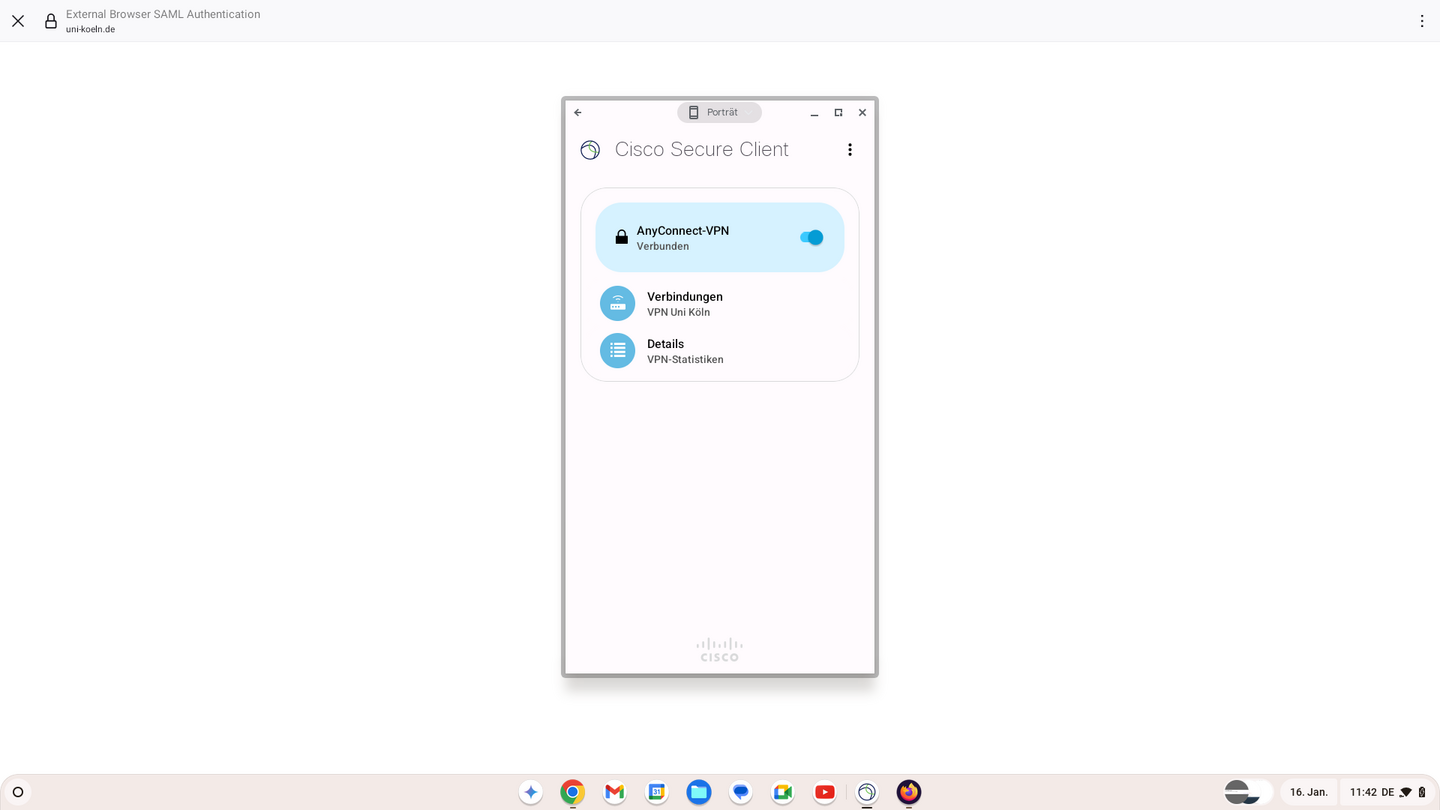This screenshot has height=810, width=1440.
Task: Close the SAML Authentication browser tab
Action: (x=18, y=21)
